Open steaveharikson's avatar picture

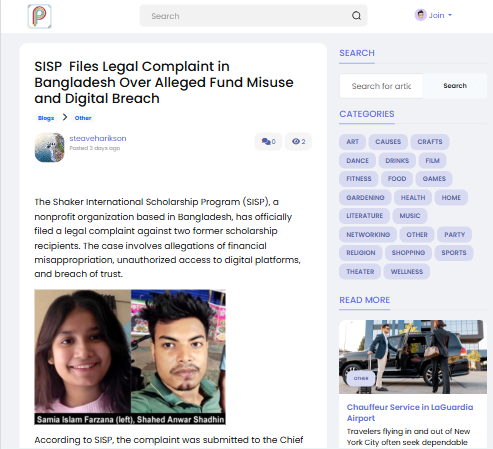49,147
